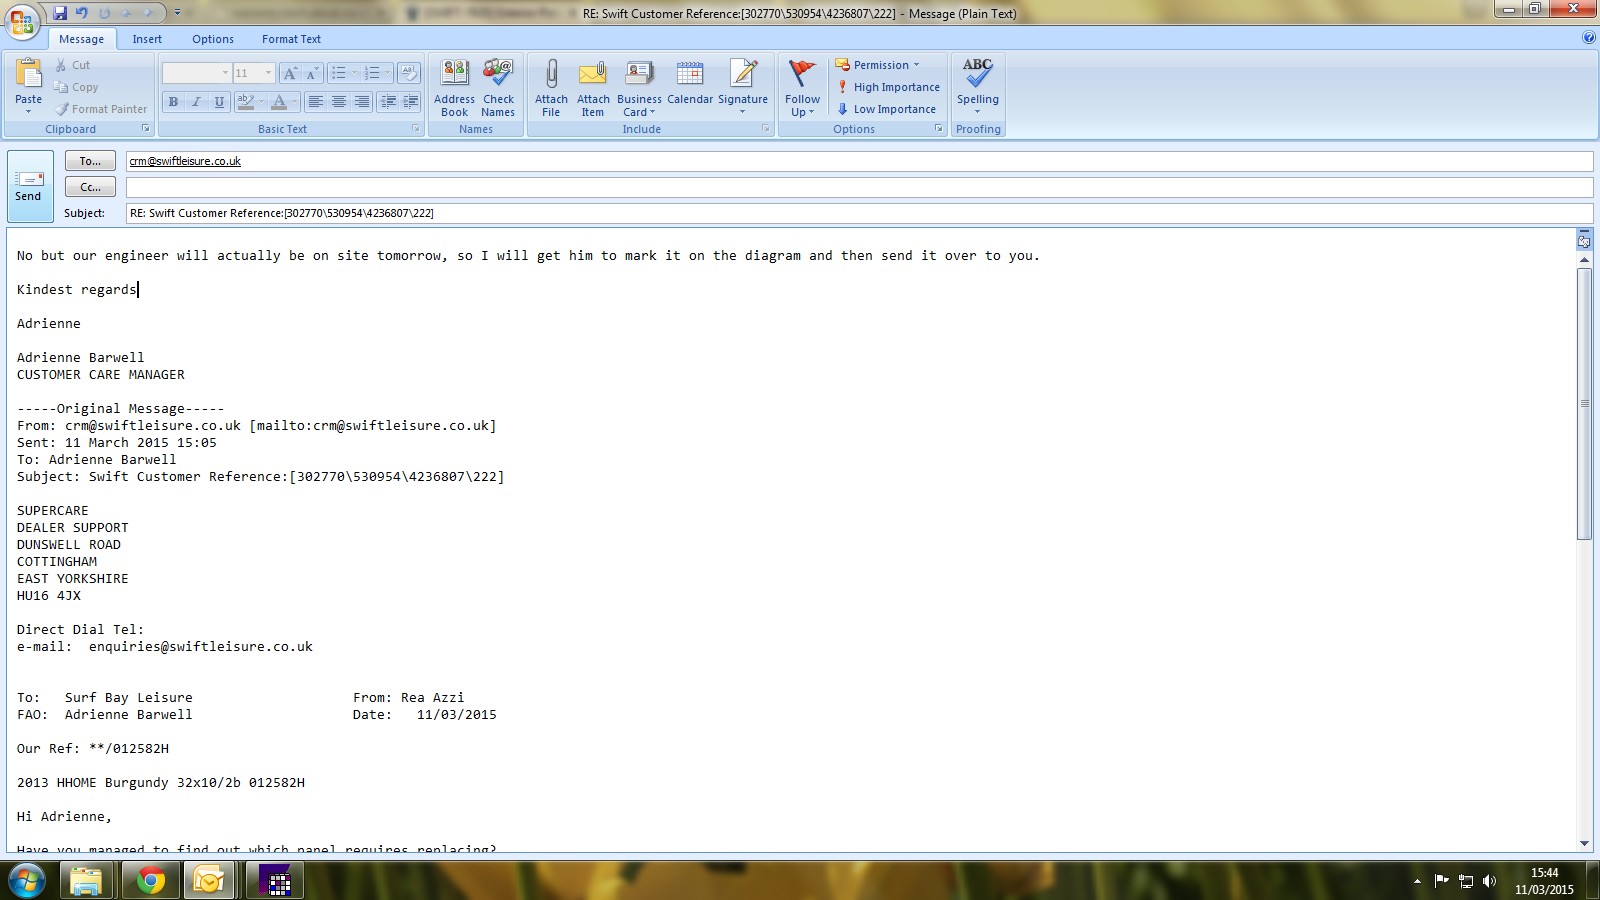The width and height of the screenshot is (1600, 900).
Task: Click the Signature icon
Action: click(743, 86)
